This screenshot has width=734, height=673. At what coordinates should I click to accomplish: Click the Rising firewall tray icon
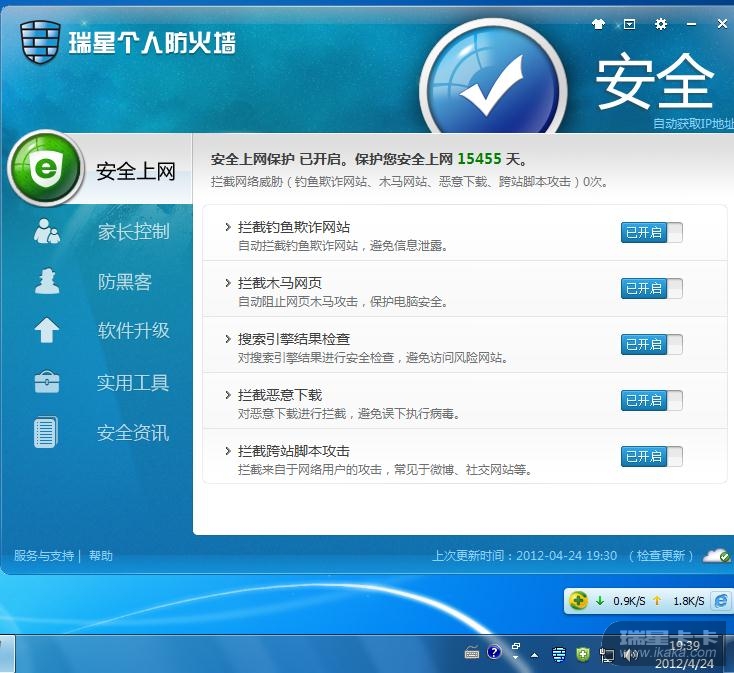click(x=558, y=654)
